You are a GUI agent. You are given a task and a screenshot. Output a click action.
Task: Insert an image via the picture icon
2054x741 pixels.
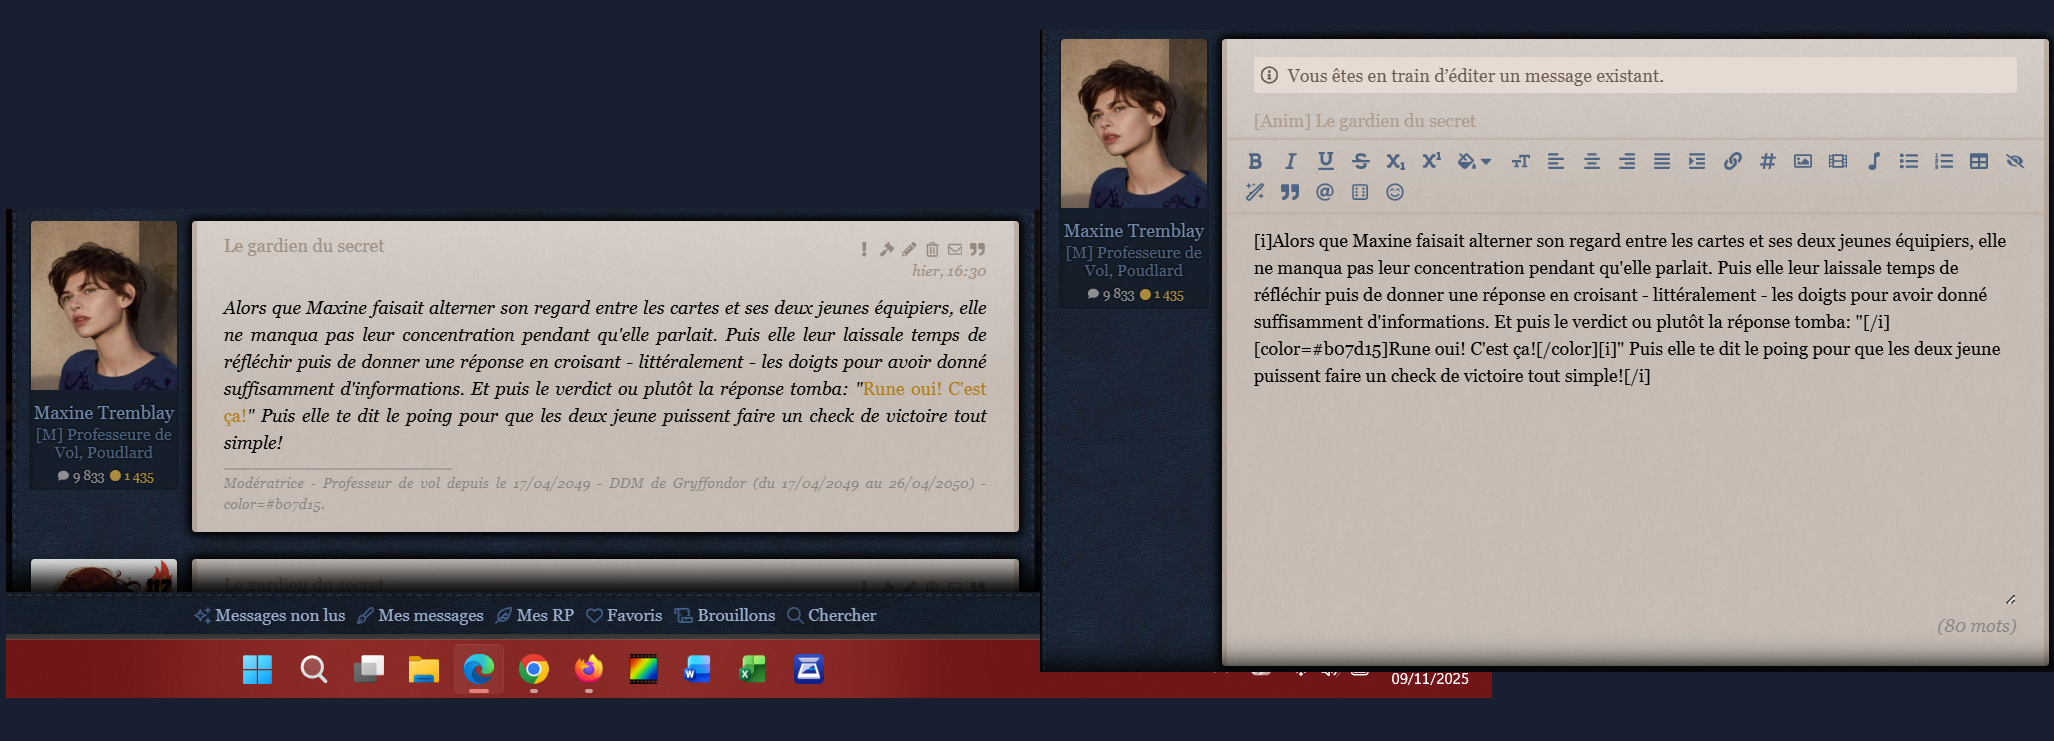(x=1802, y=161)
